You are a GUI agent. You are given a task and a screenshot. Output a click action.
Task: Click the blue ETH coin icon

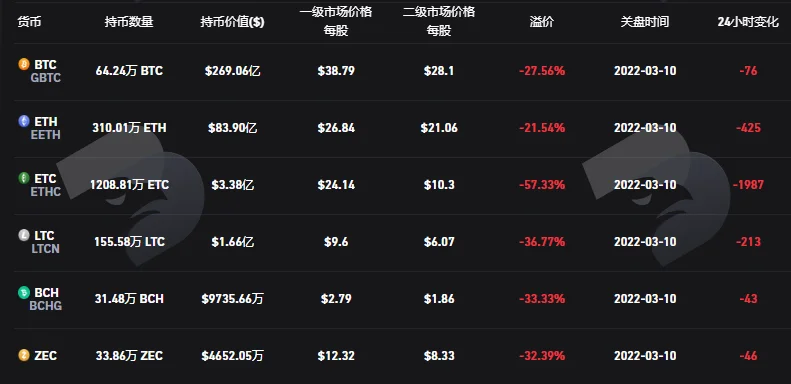[24, 121]
